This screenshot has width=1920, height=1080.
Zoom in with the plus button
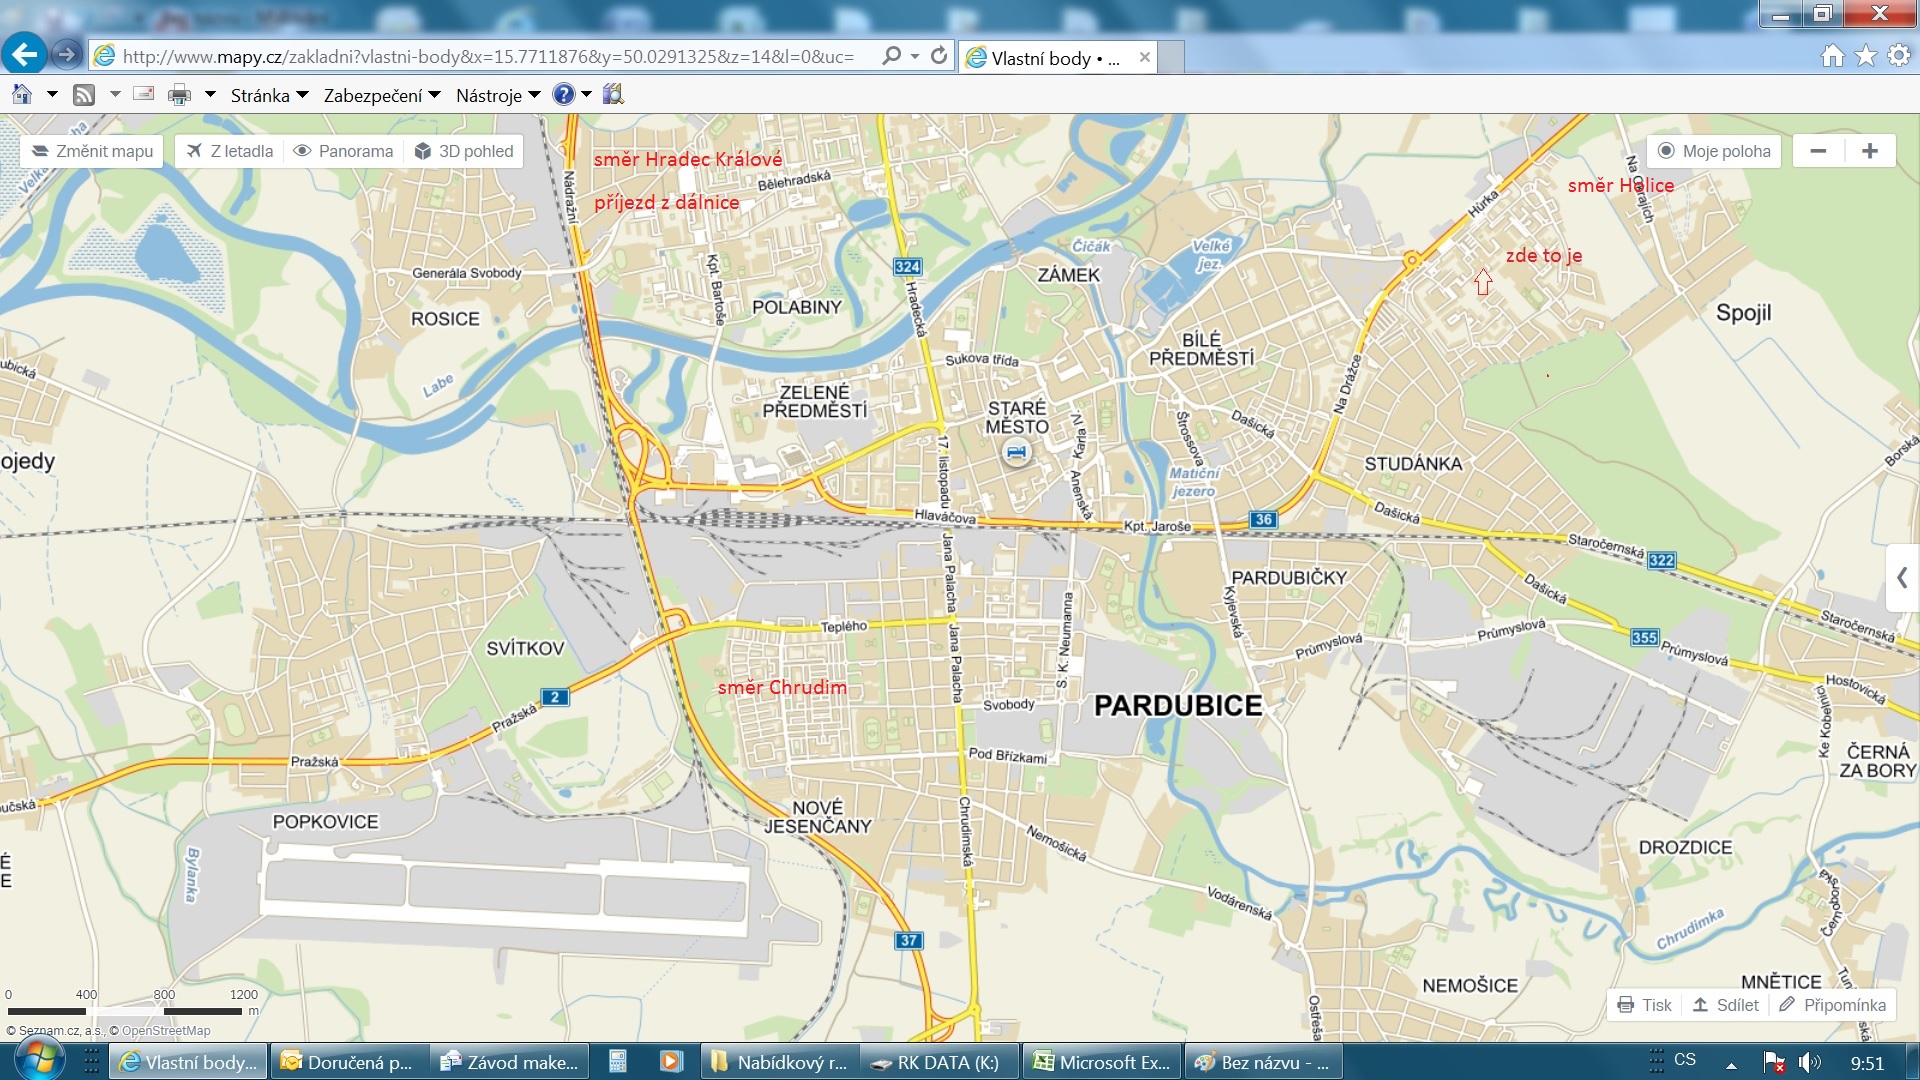tap(1869, 151)
